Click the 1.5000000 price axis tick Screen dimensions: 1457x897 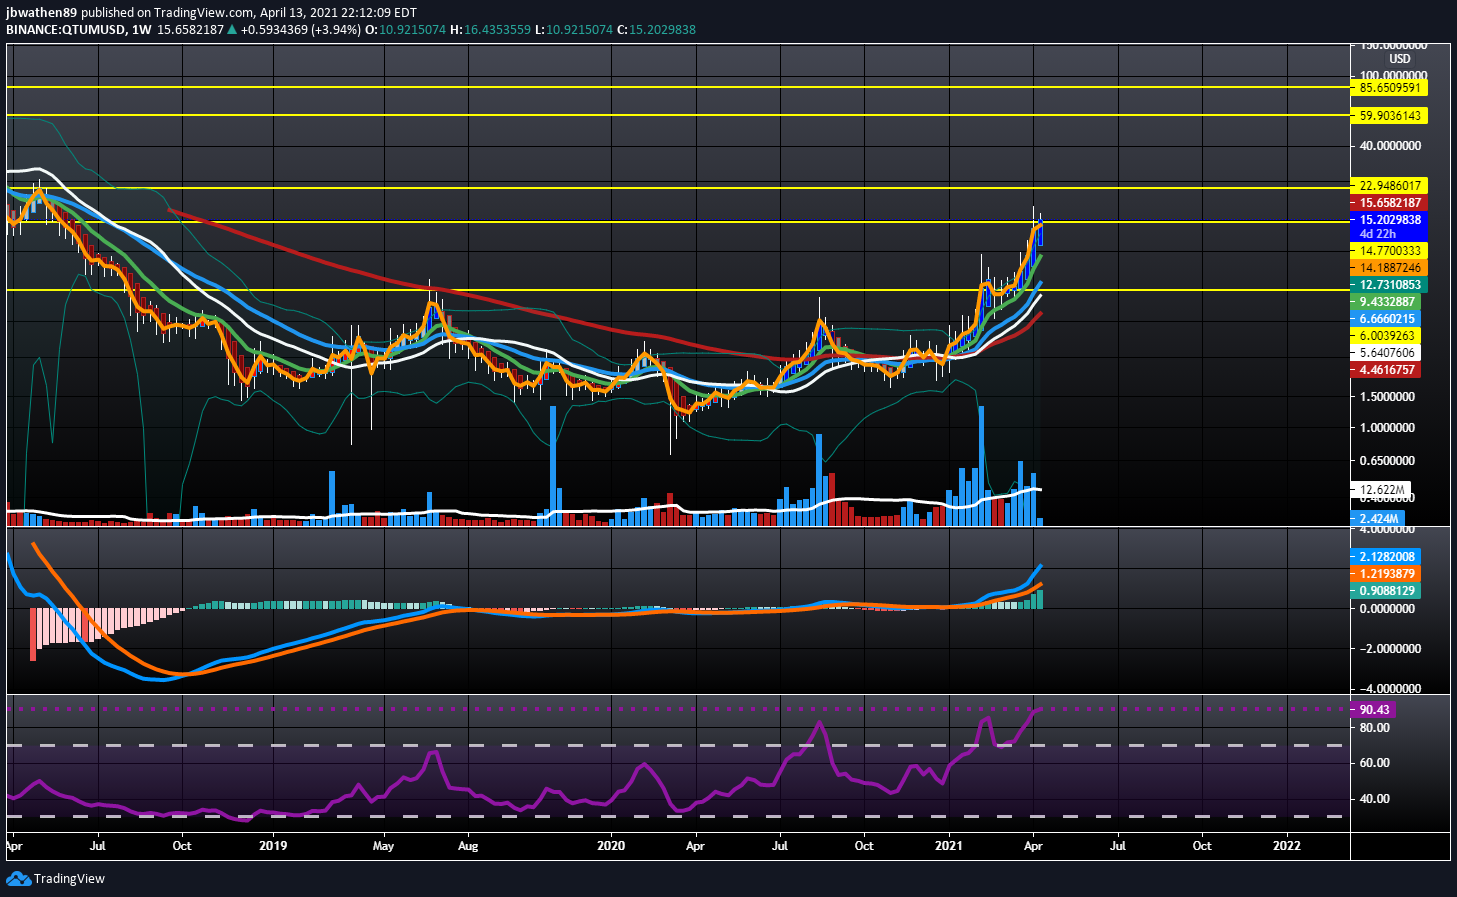tap(1387, 397)
